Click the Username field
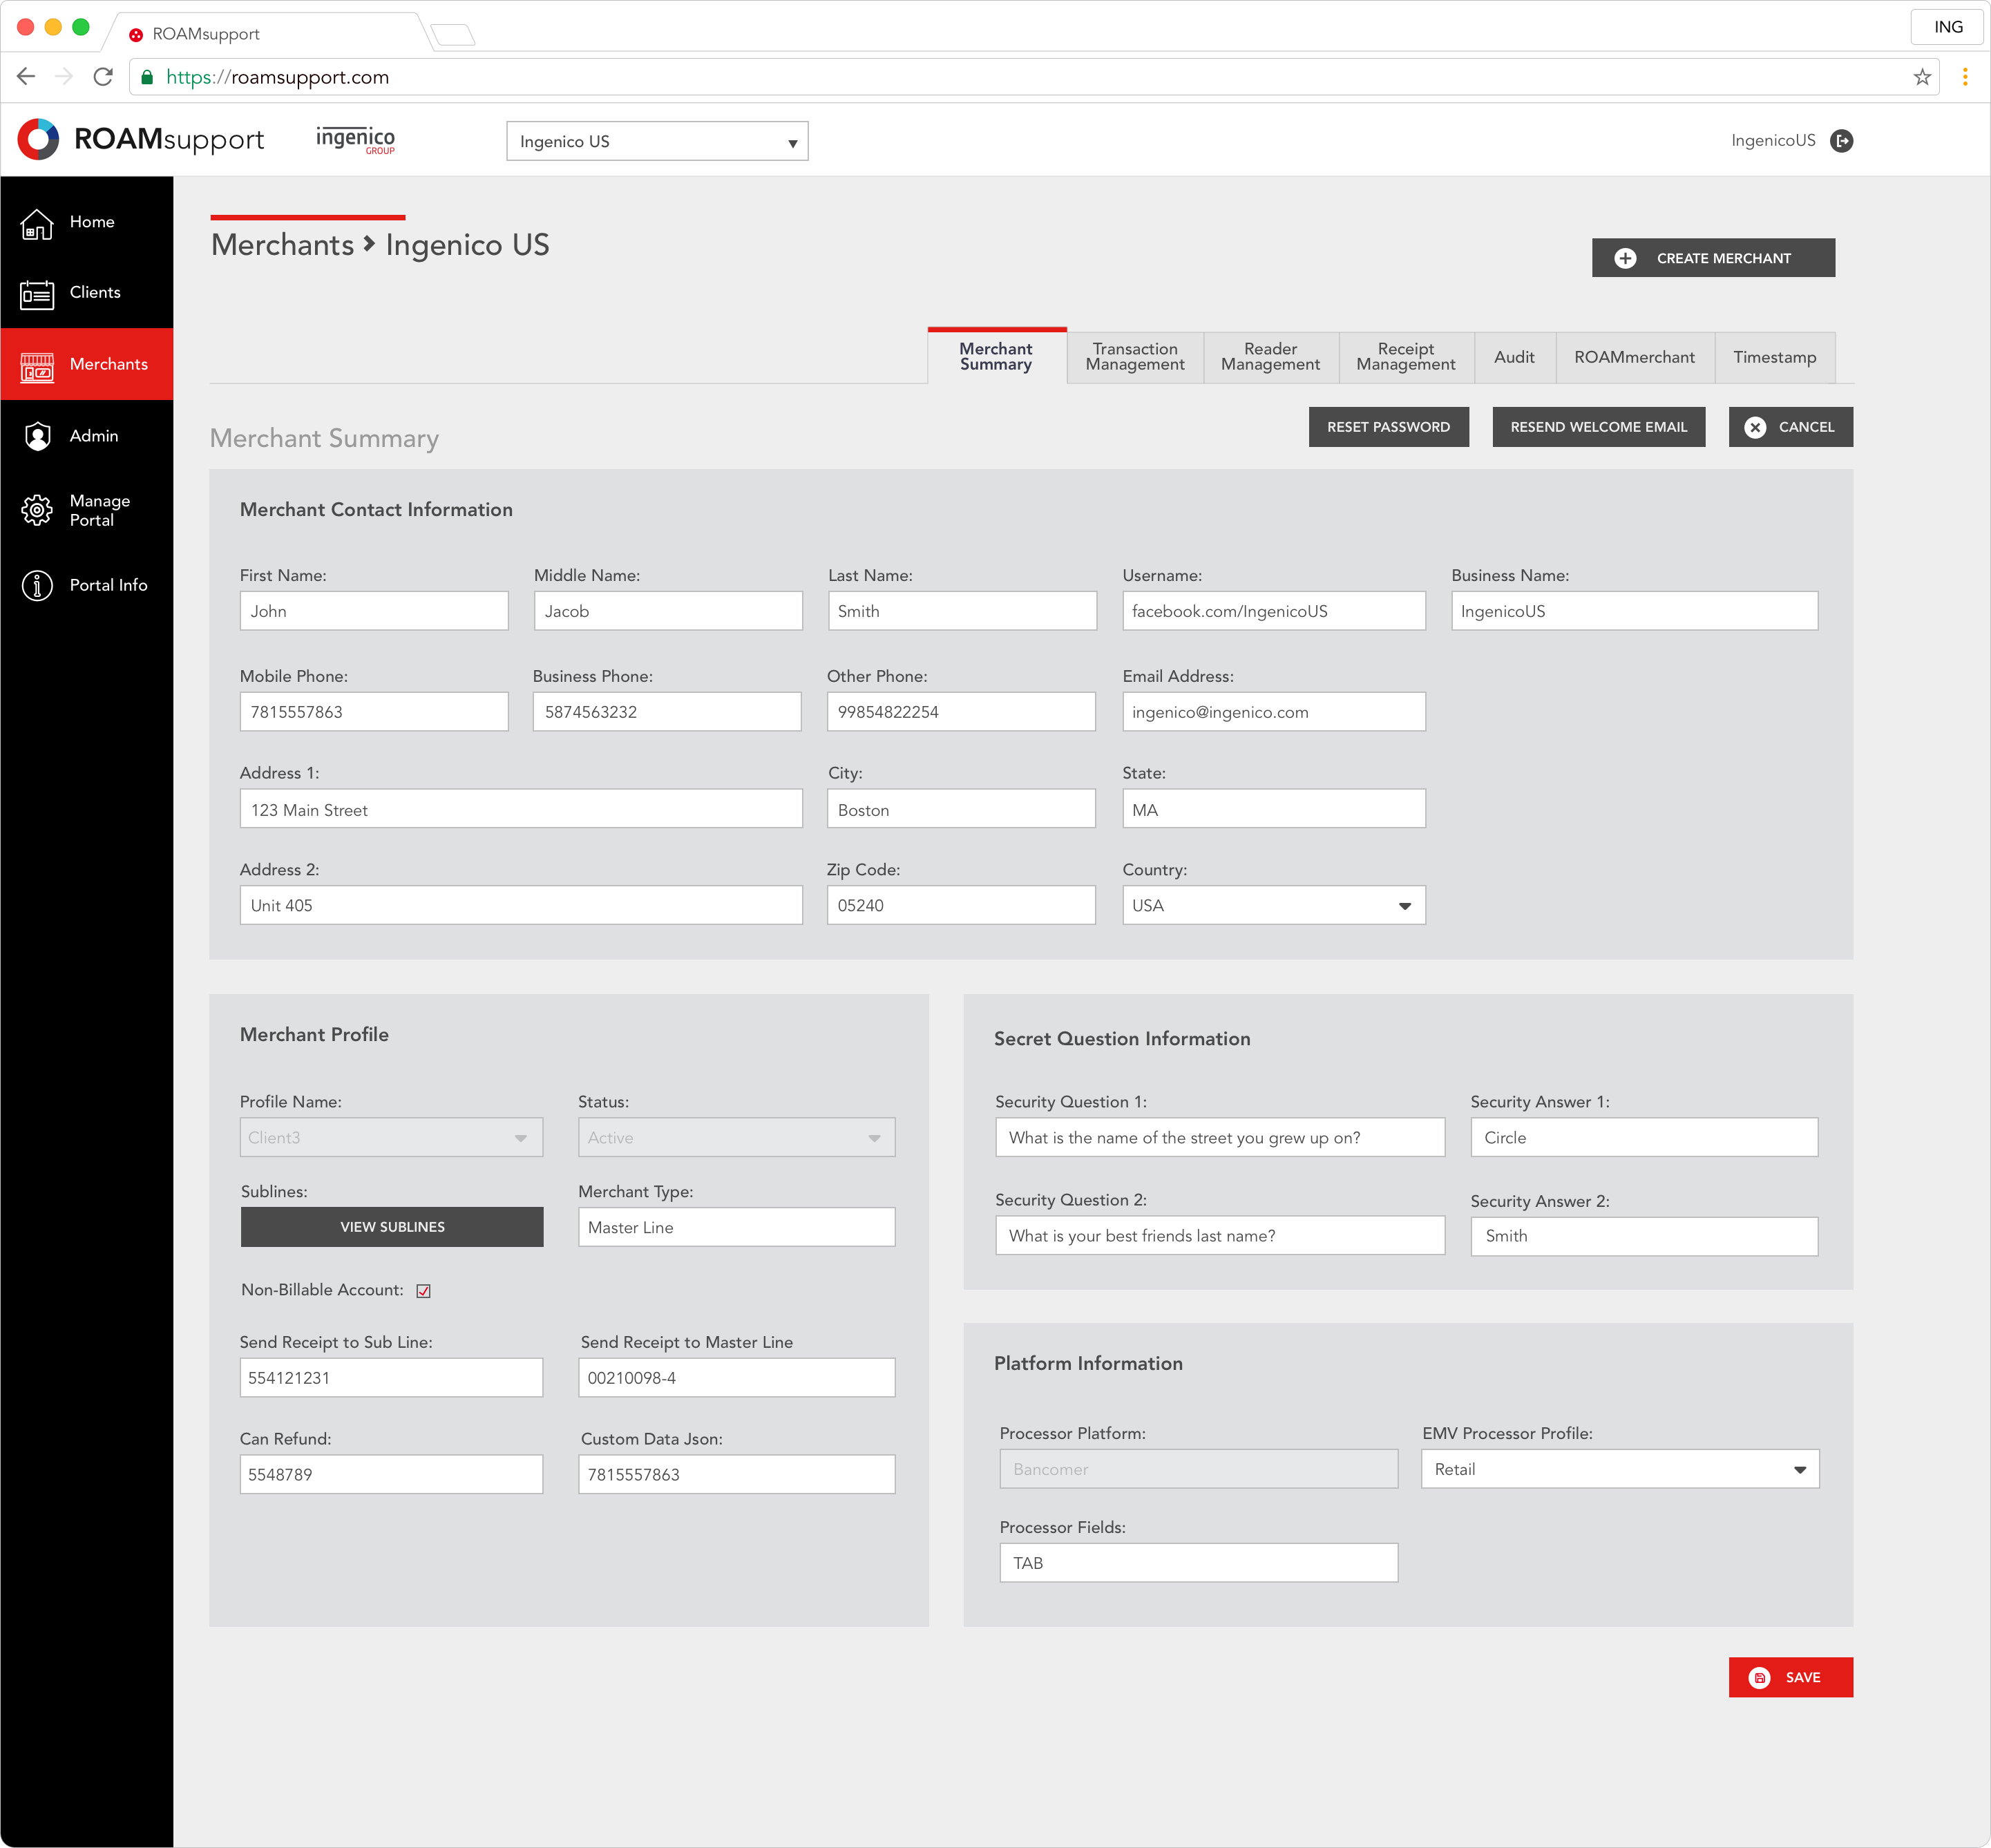This screenshot has width=1991, height=1848. (x=1273, y=611)
